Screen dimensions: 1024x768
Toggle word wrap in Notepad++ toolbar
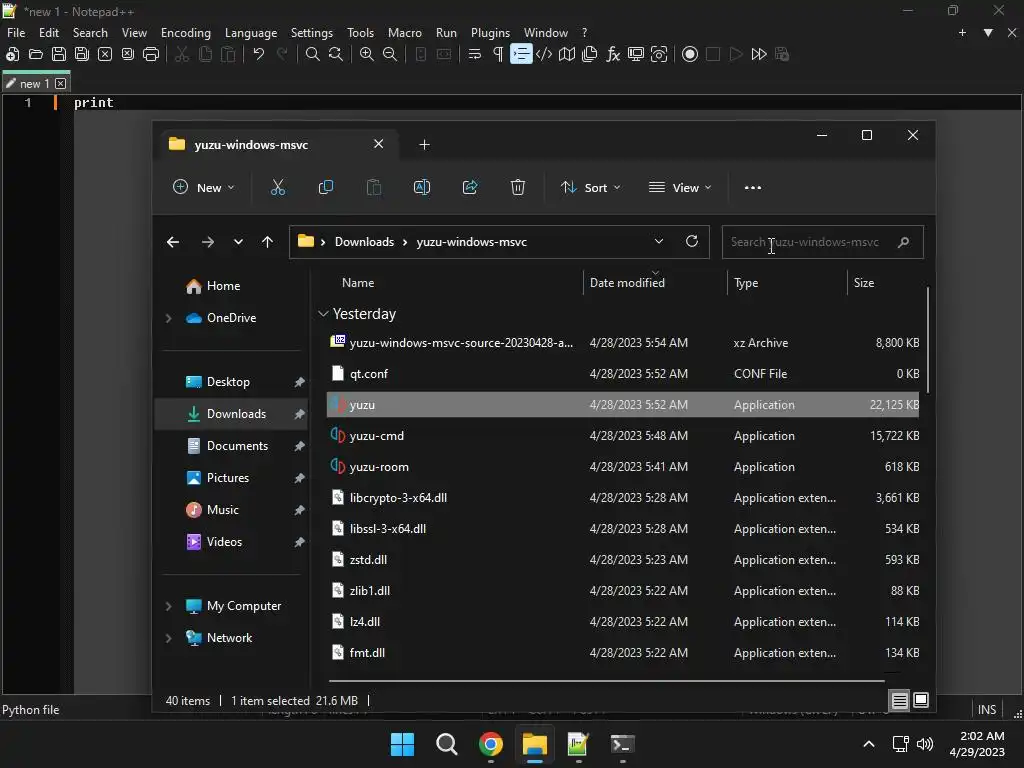(x=475, y=54)
